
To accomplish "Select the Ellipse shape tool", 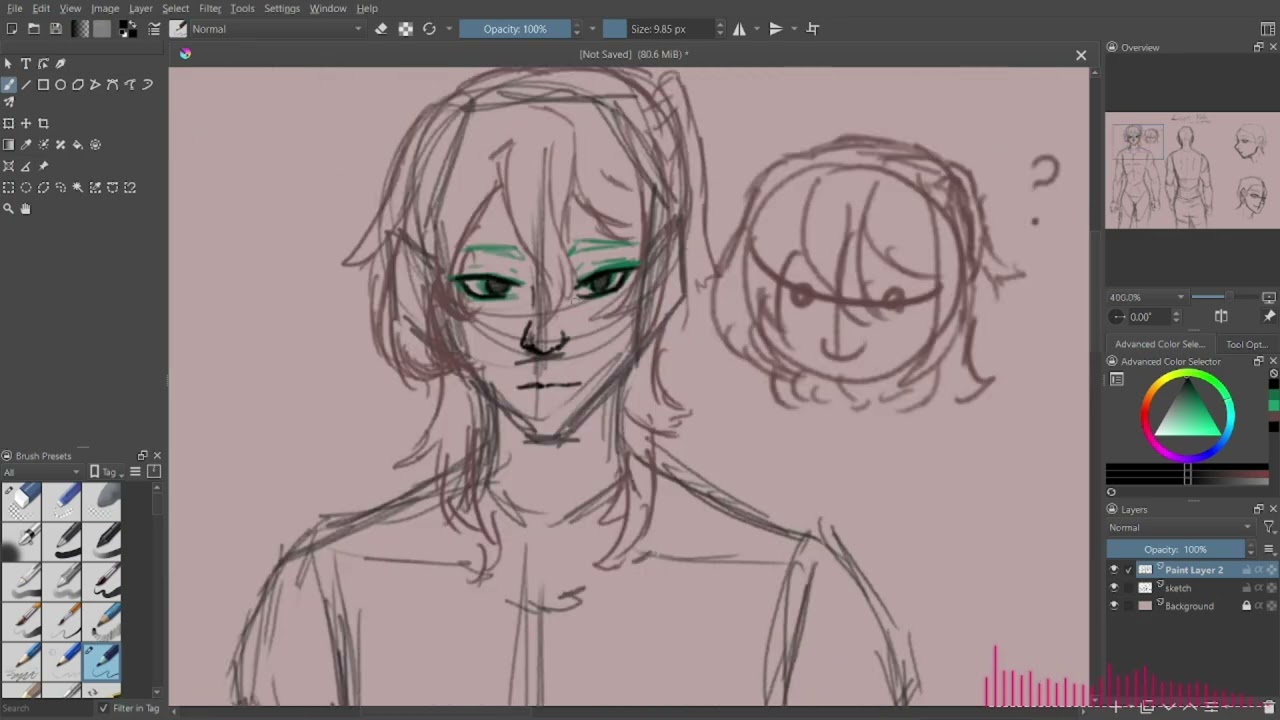I will [60, 85].
